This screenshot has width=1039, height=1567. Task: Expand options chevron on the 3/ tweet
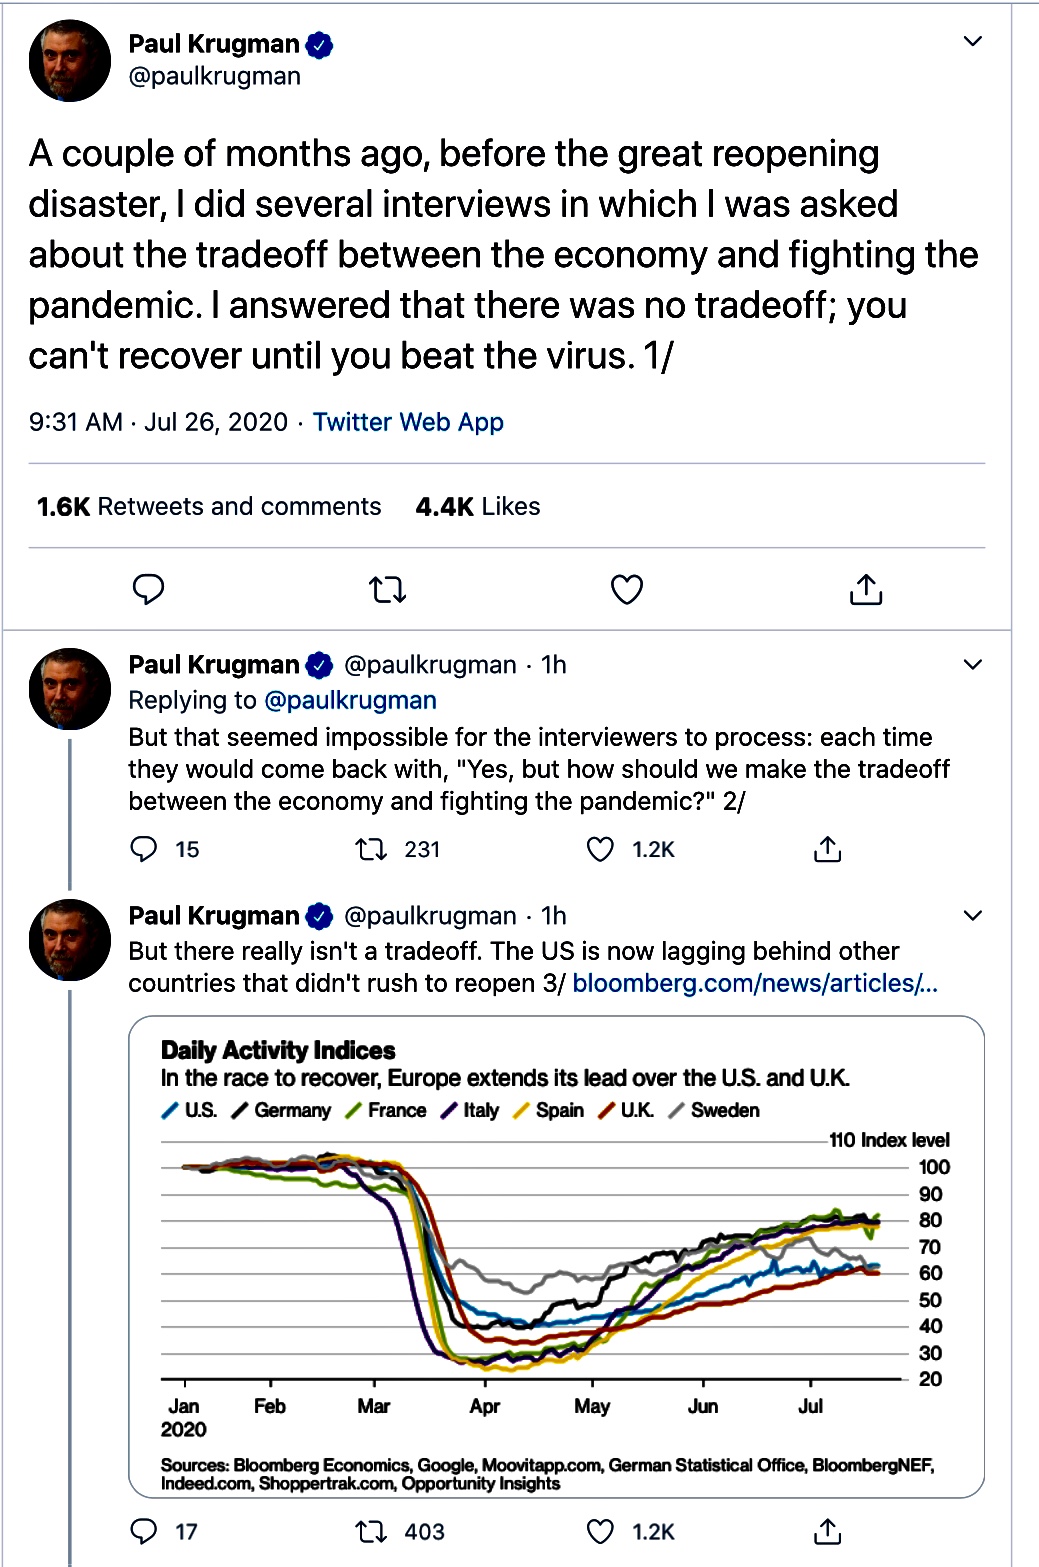972,916
